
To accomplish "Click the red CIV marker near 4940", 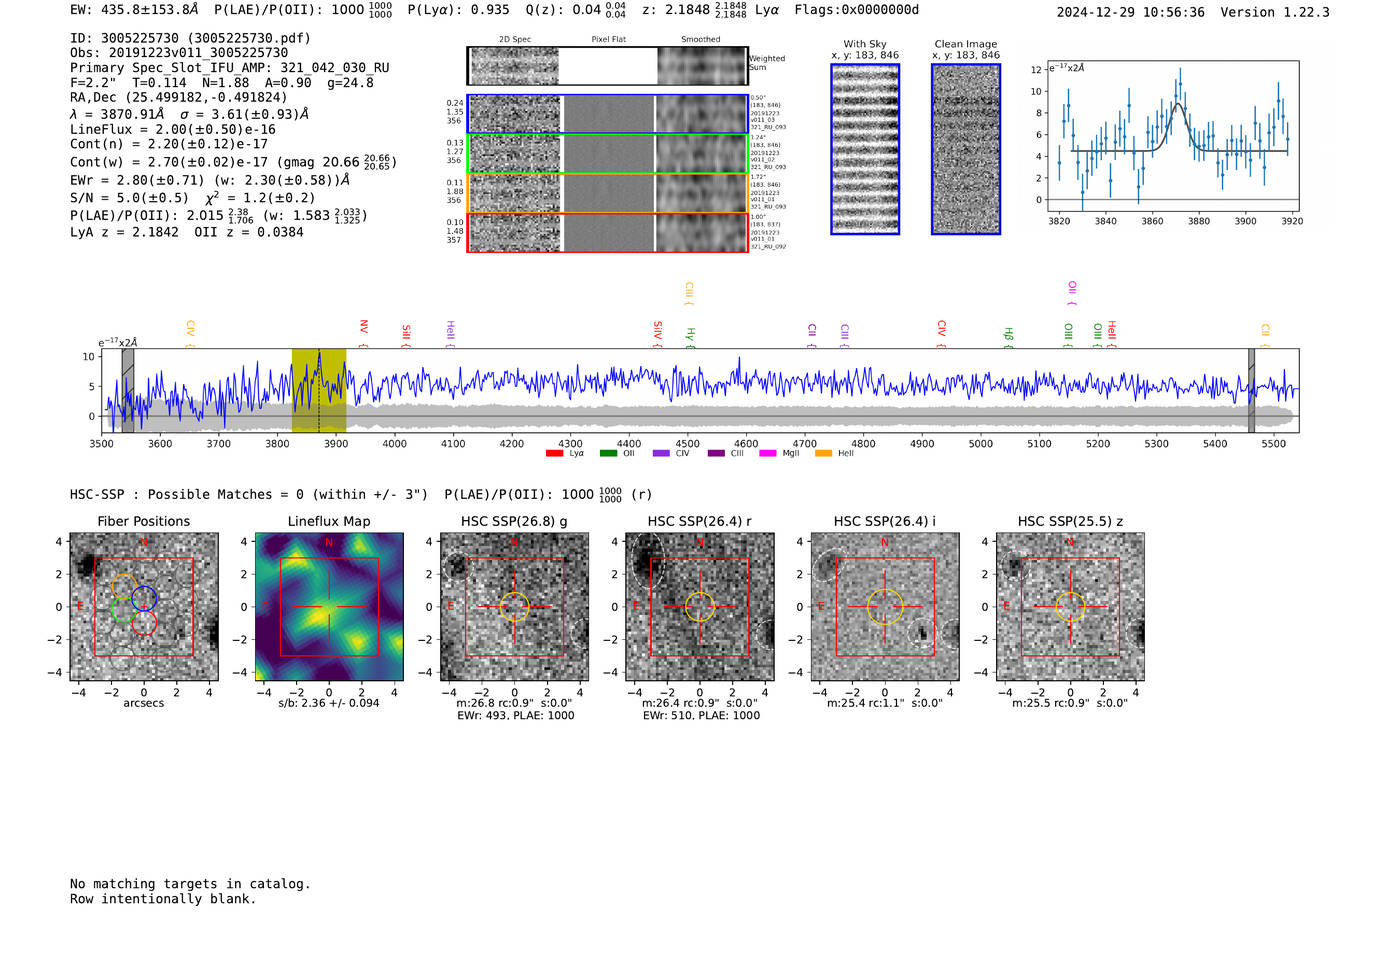I will pos(941,332).
